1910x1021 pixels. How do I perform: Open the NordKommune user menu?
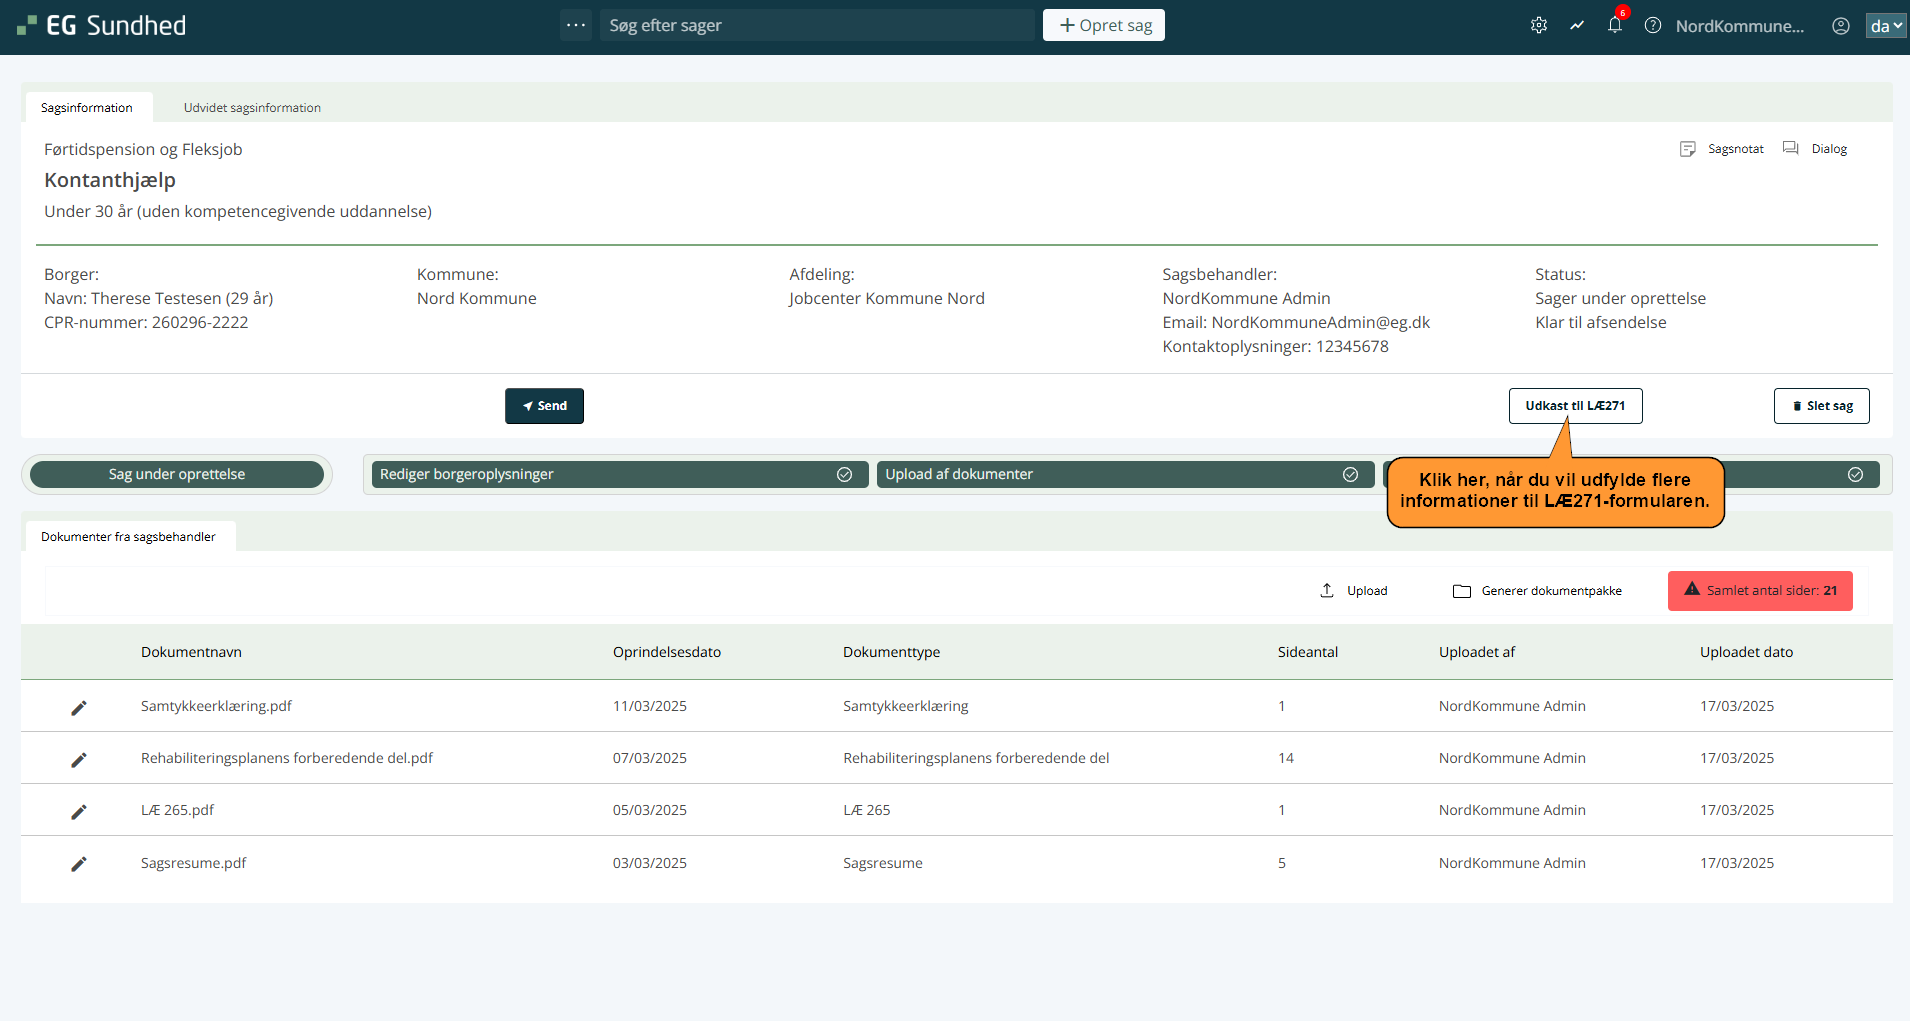(1739, 26)
